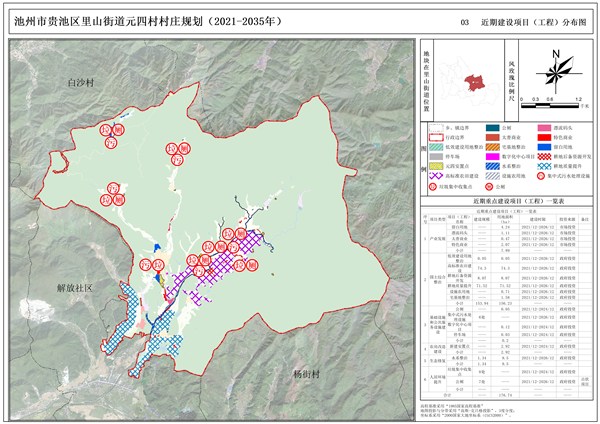Click the north arrow compass rose
Image resolution: width=600 pixels, height=424 pixels.
[x=555, y=72]
